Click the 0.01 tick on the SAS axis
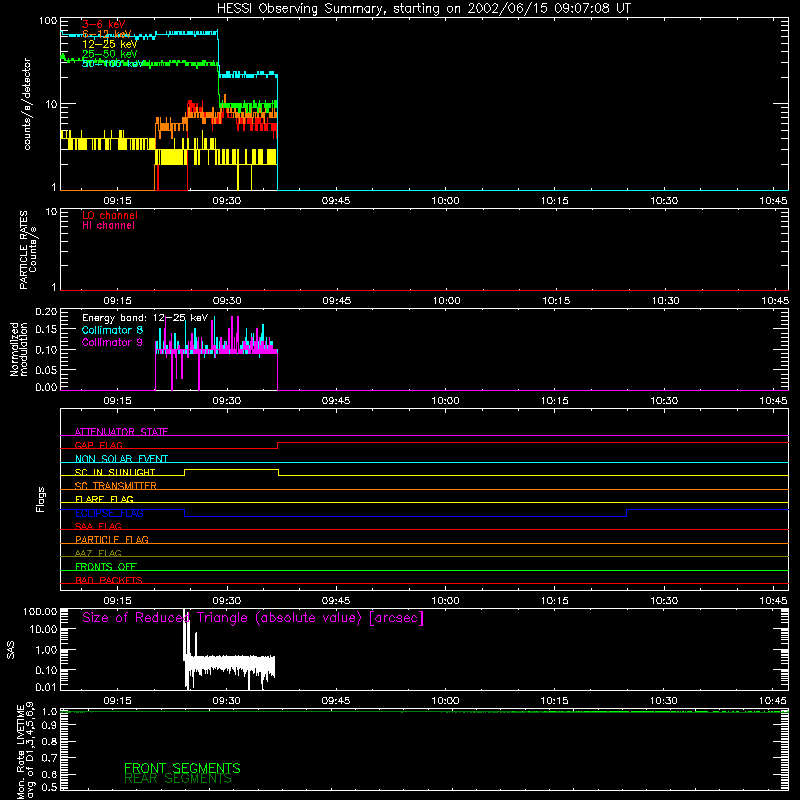Image resolution: width=800 pixels, height=800 pixels. point(46,687)
